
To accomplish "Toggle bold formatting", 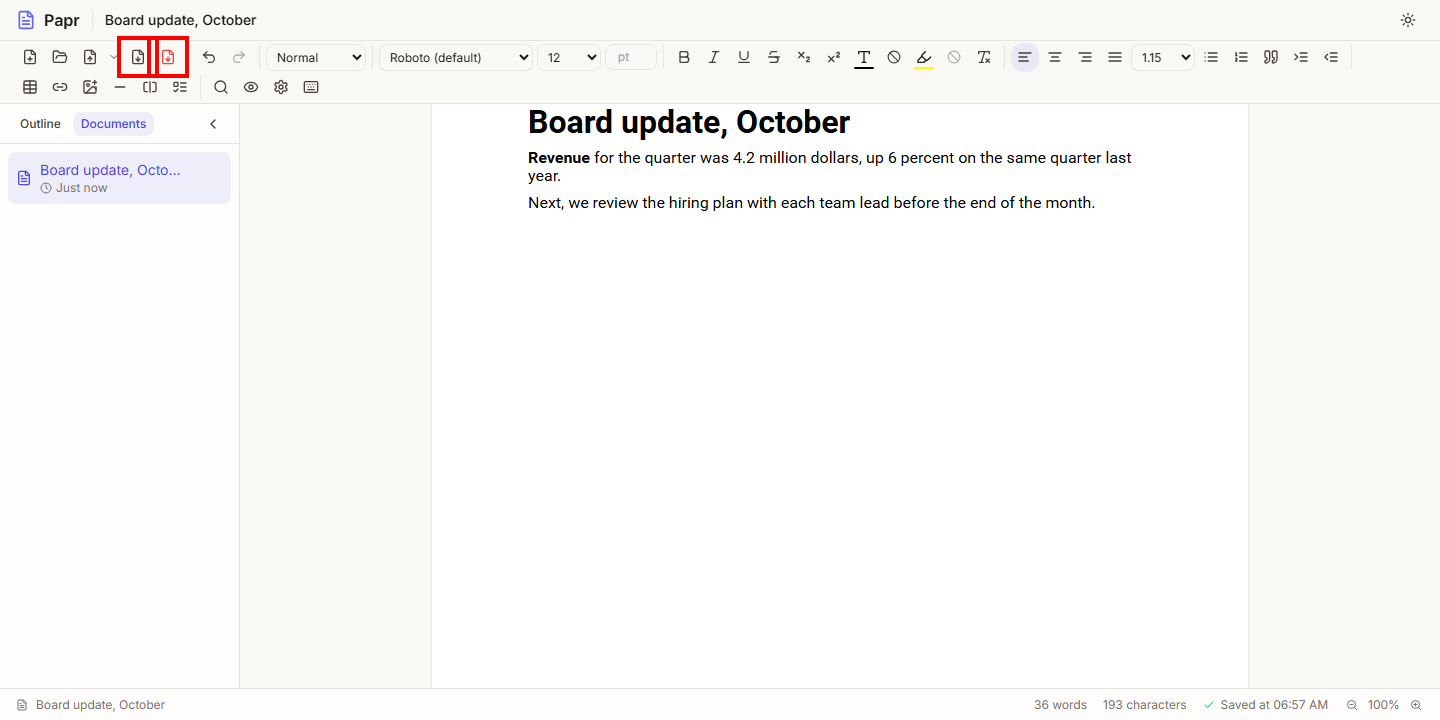I will coord(684,57).
